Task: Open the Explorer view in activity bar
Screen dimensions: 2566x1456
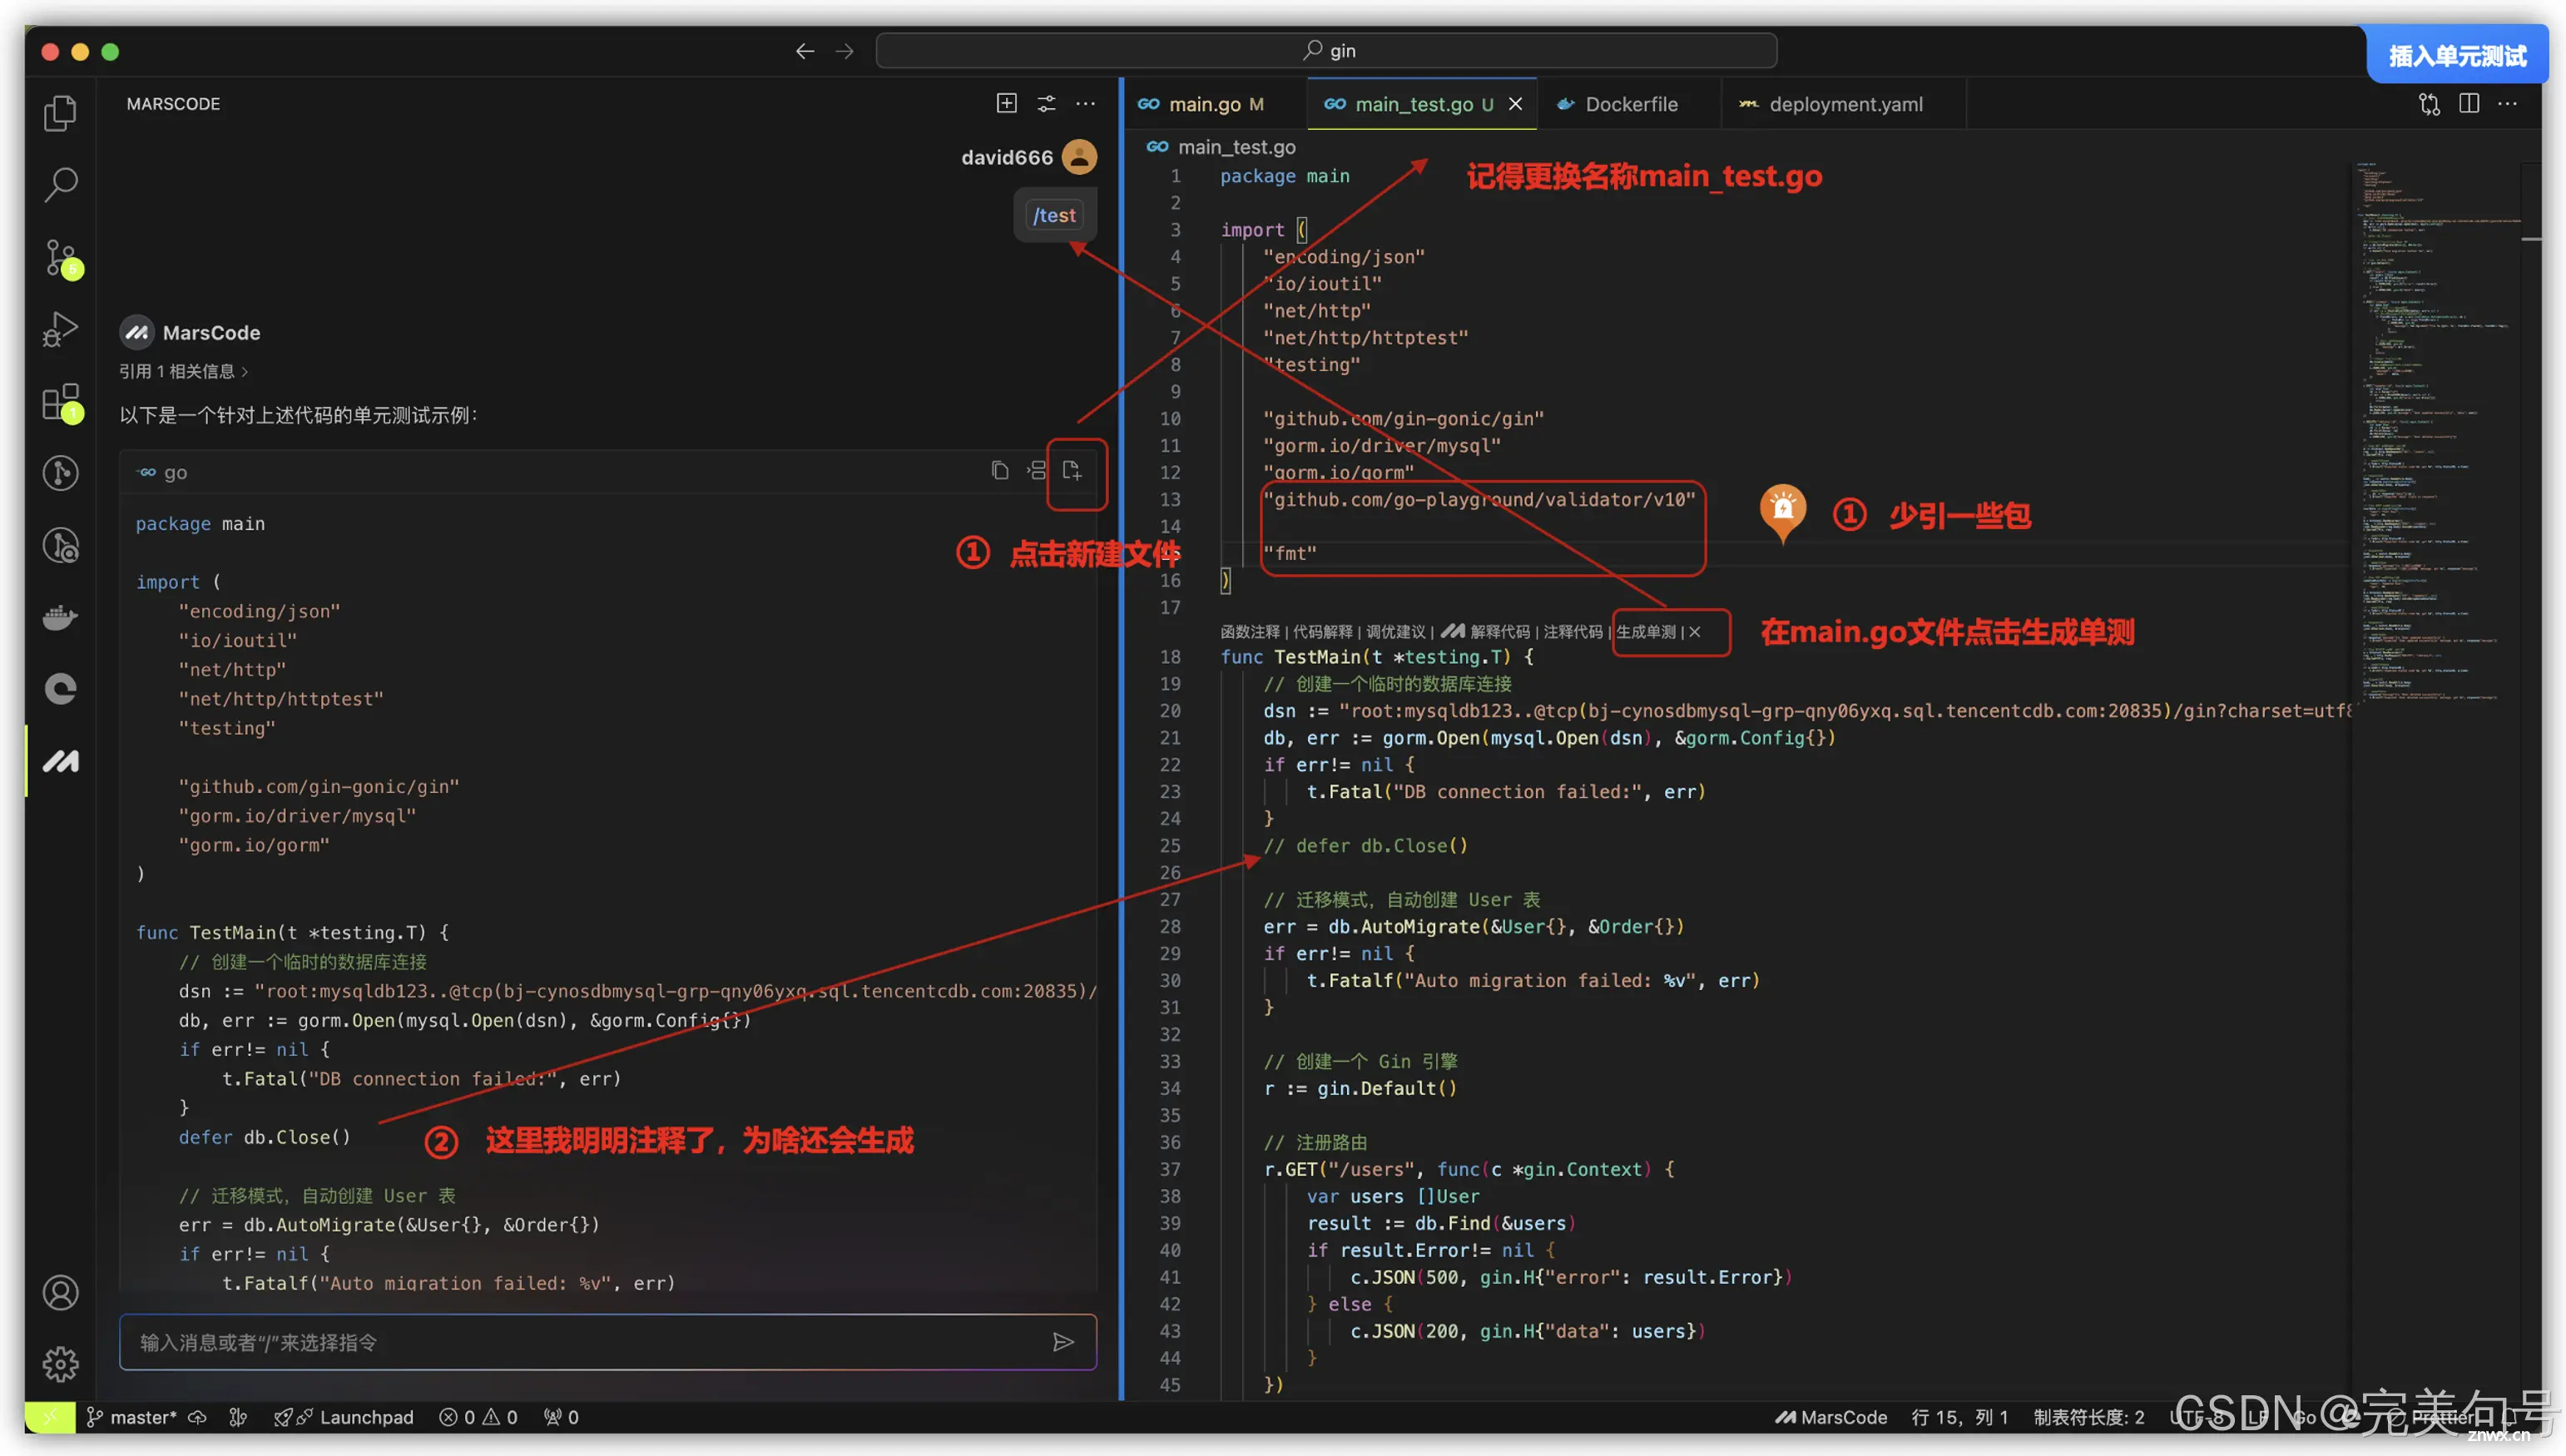Action: (x=60, y=112)
